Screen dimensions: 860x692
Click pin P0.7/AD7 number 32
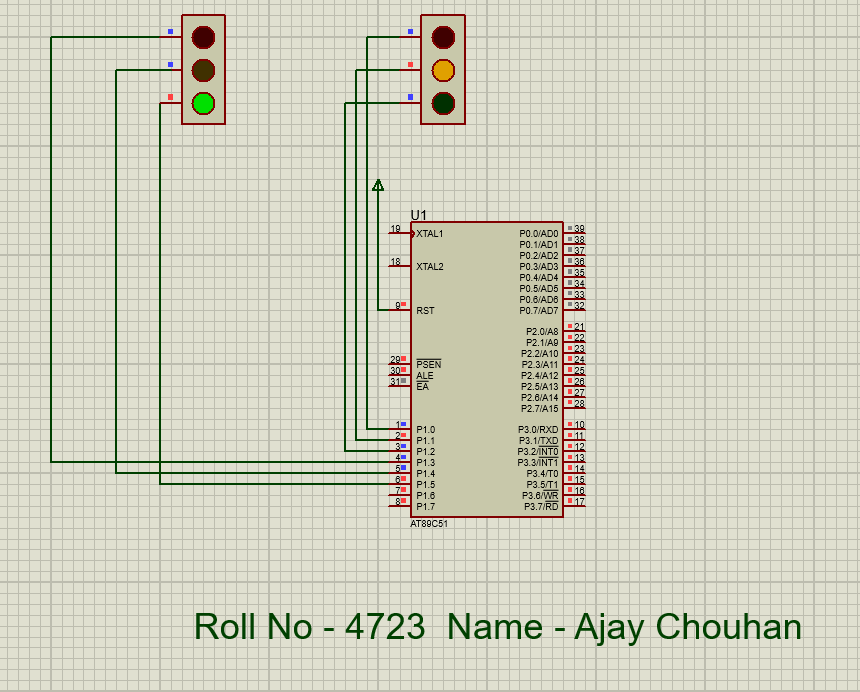[x=575, y=309]
